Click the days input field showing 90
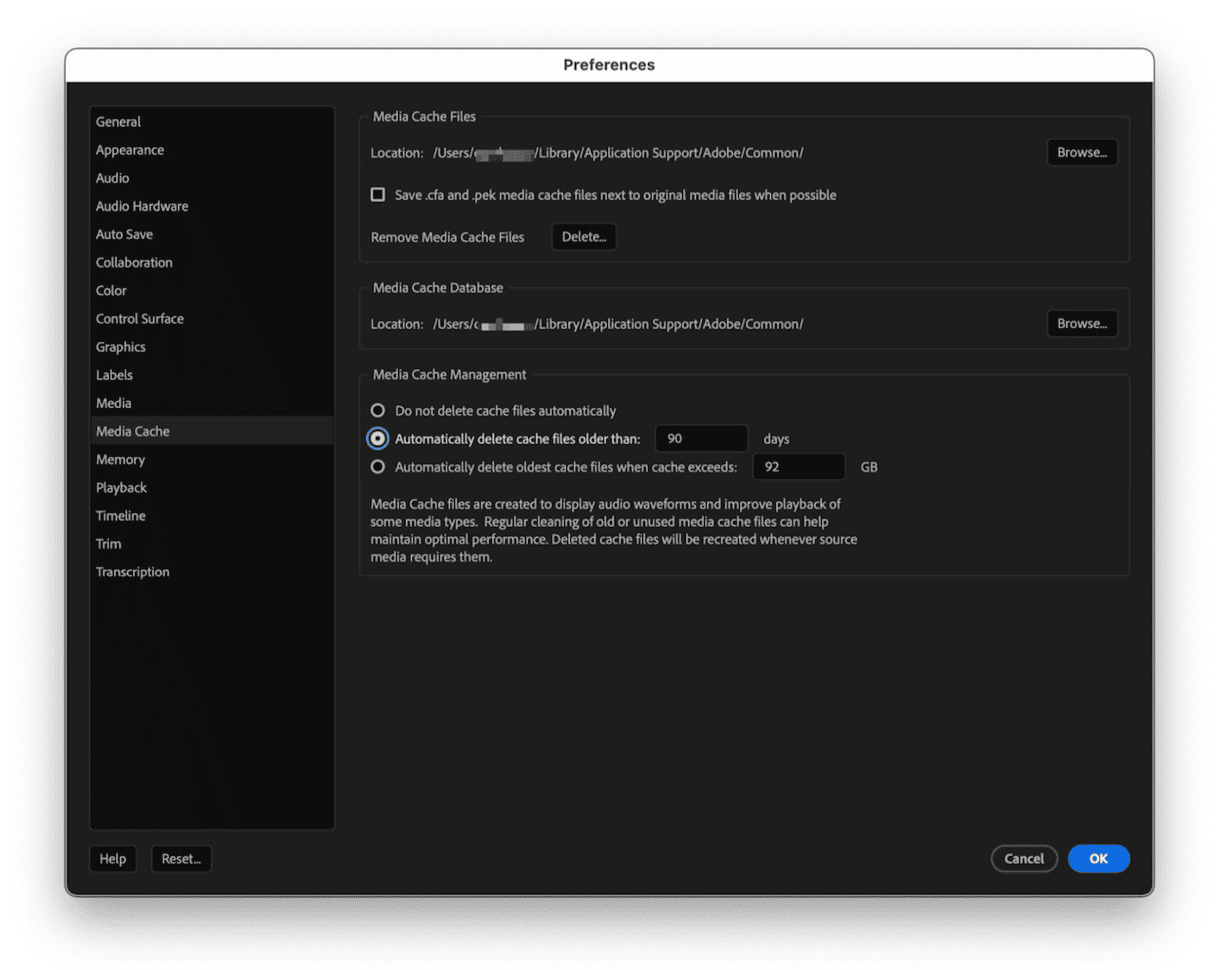 click(x=701, y=438)
